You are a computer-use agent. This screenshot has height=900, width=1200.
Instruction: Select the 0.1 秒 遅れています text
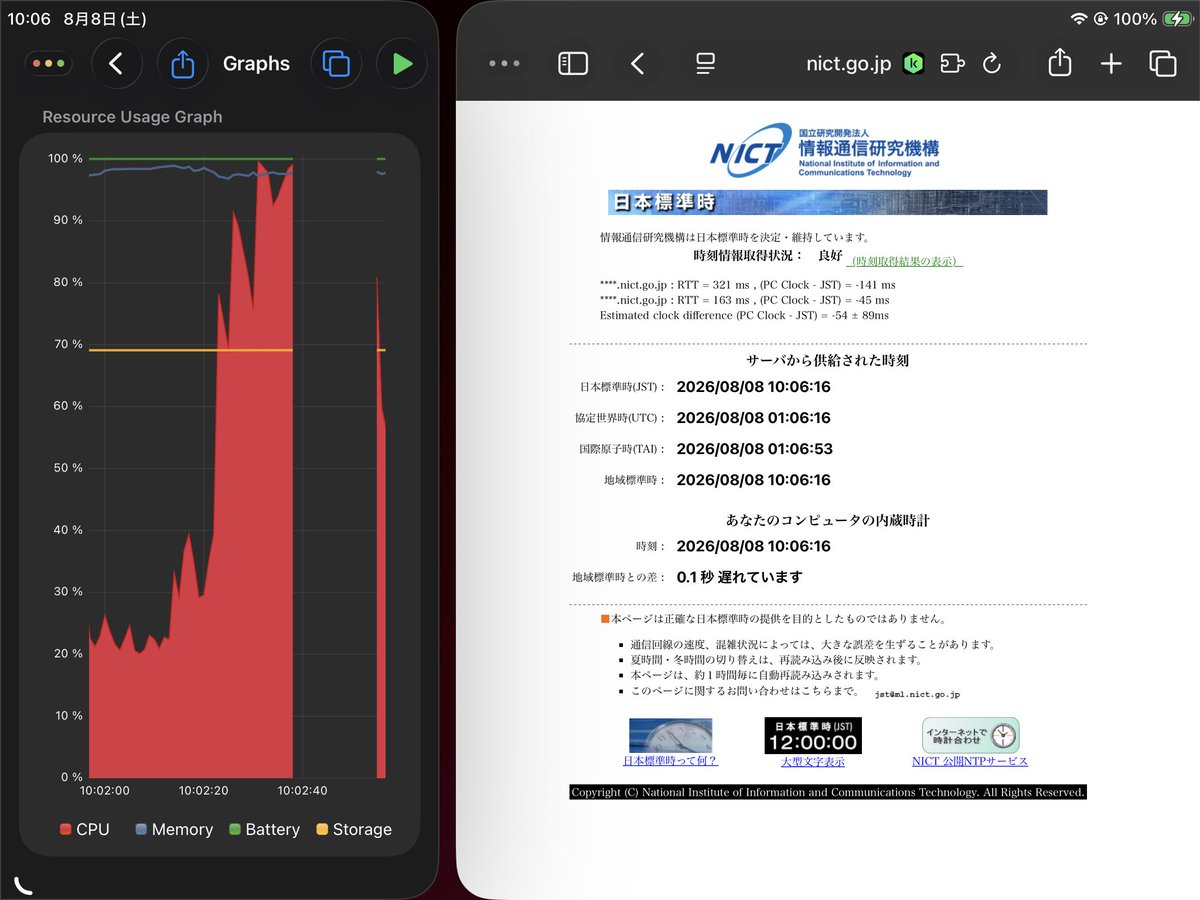pos(739,577)
